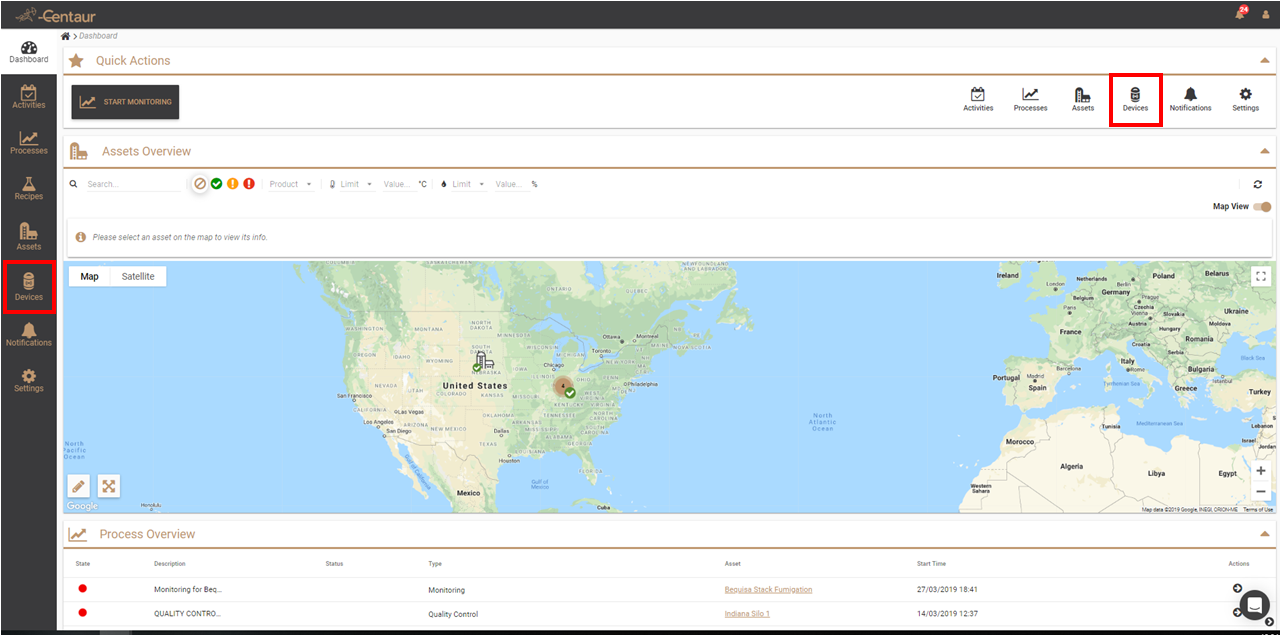Enter fullscreen mode on the map

coord(1261,277)
